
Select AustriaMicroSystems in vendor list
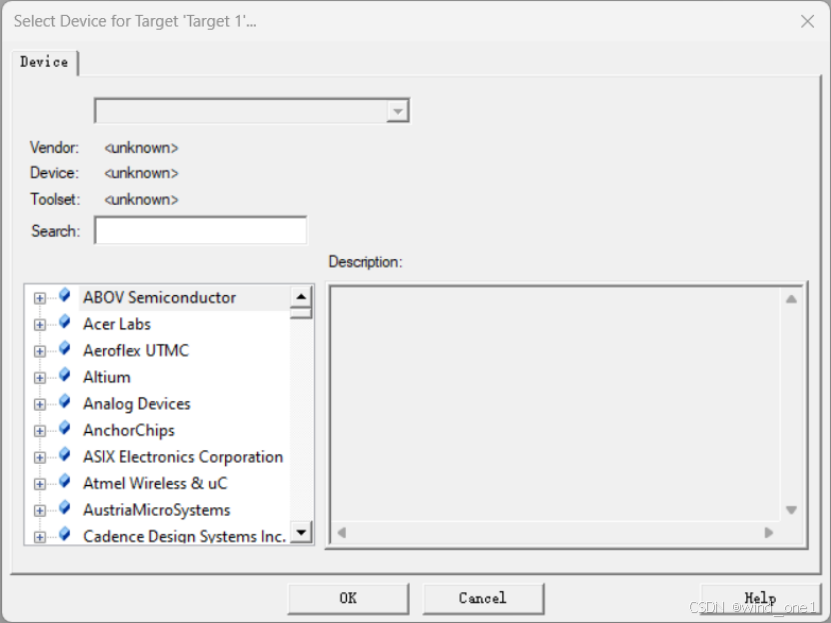pyautogui.click(x=157, y=510)
